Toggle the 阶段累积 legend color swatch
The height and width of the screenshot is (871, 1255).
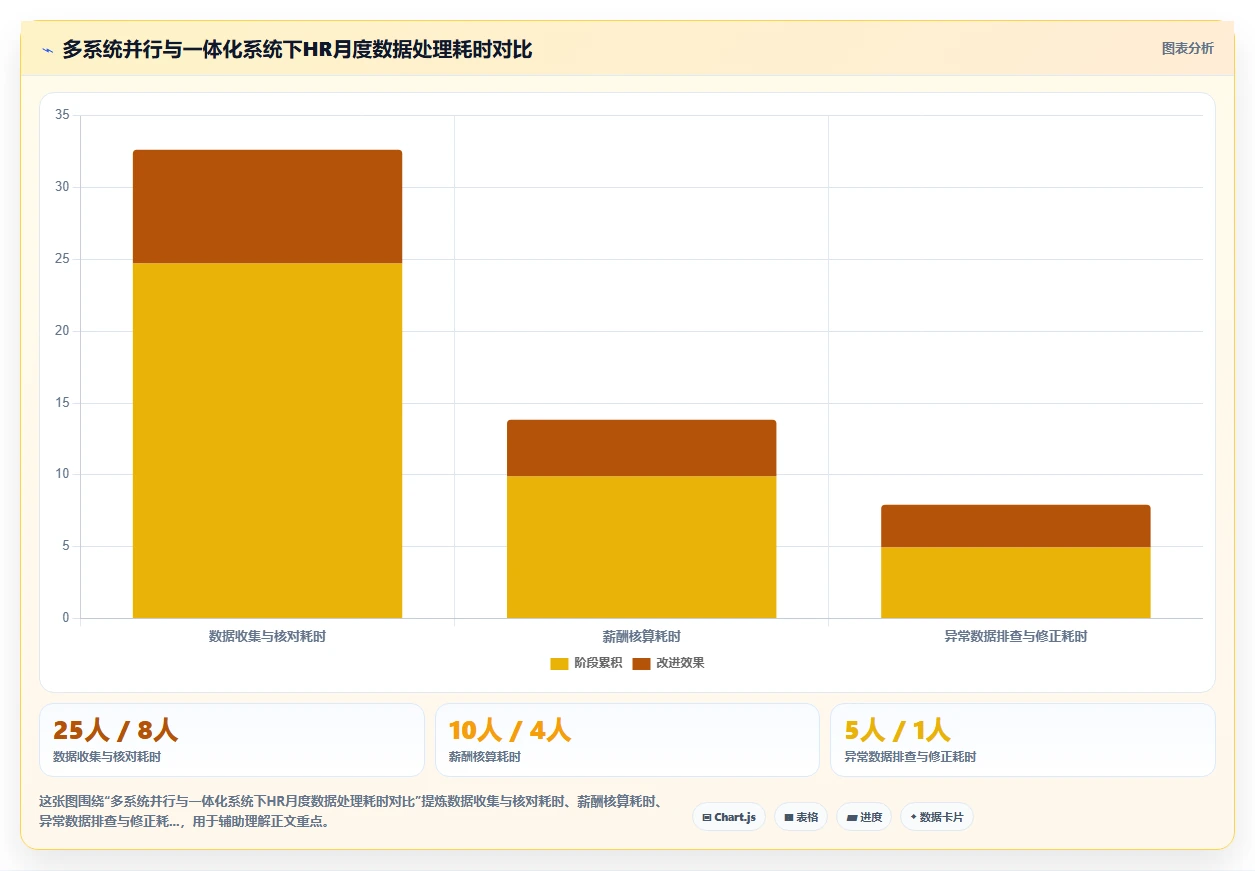click(559, 664)
